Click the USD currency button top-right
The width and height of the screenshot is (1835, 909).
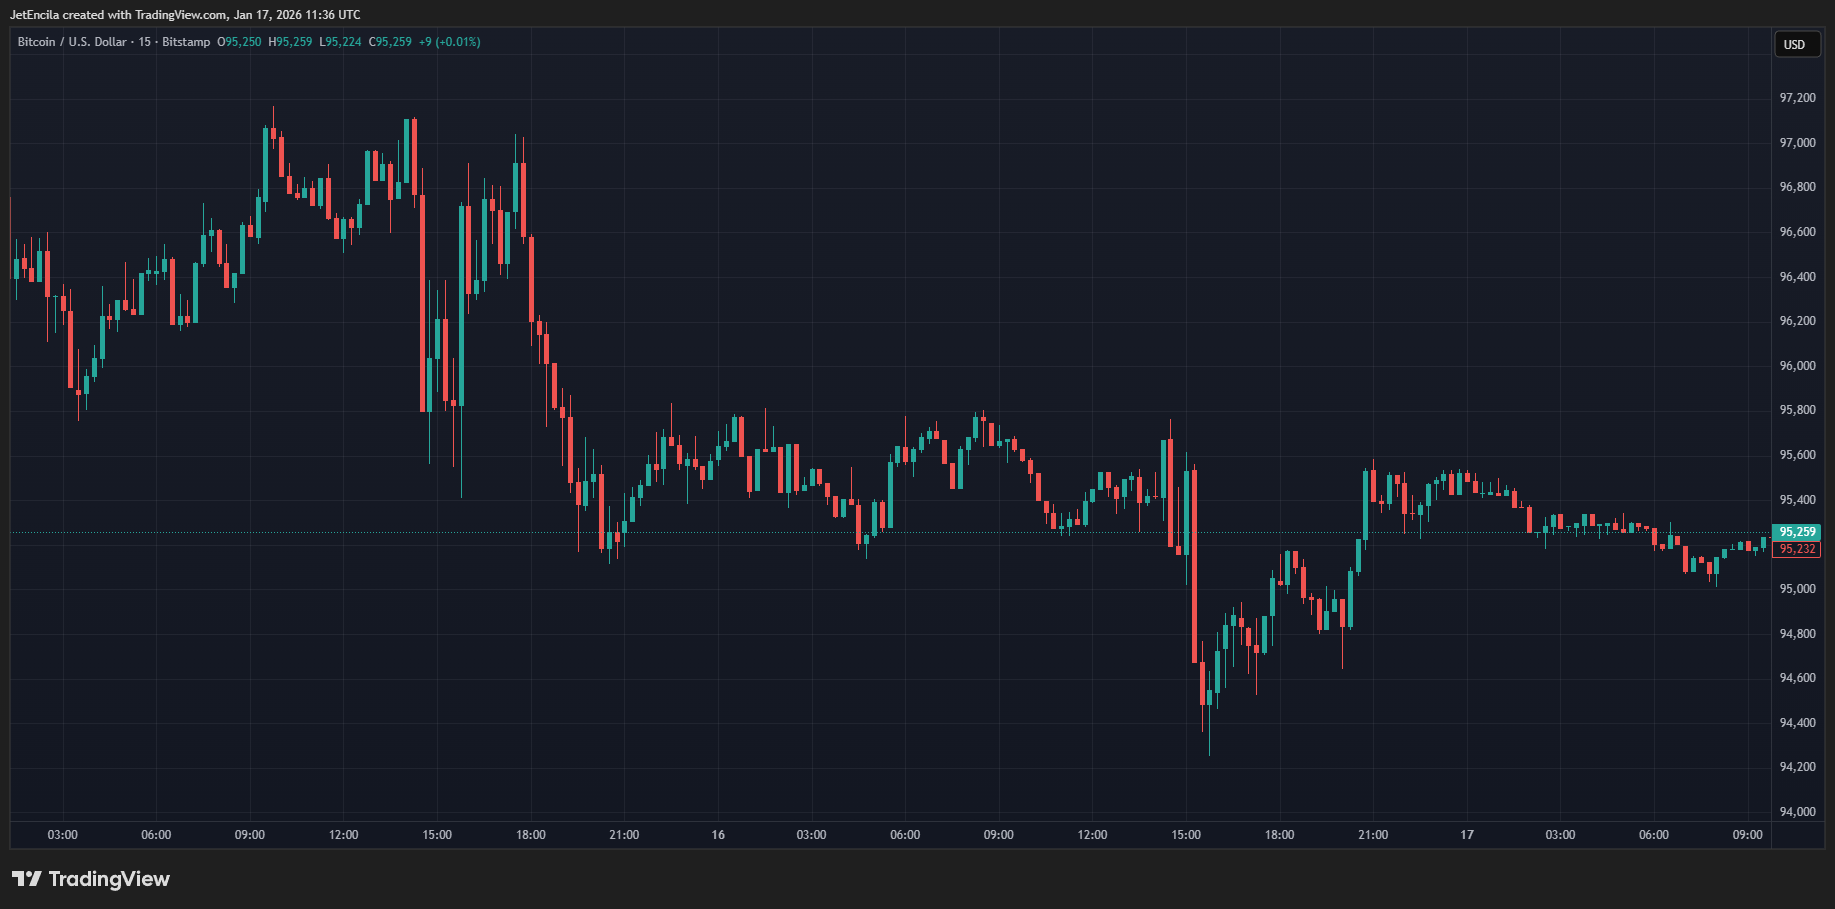1796,44
